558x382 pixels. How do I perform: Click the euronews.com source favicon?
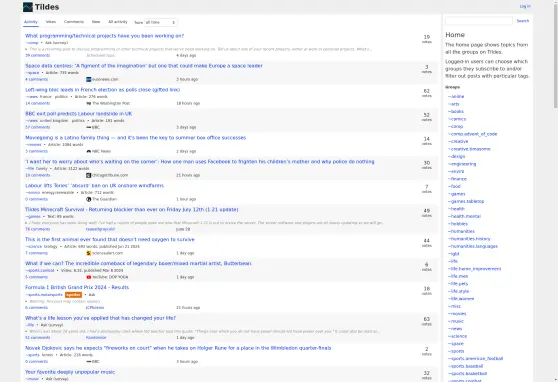(x=89, y=79)
